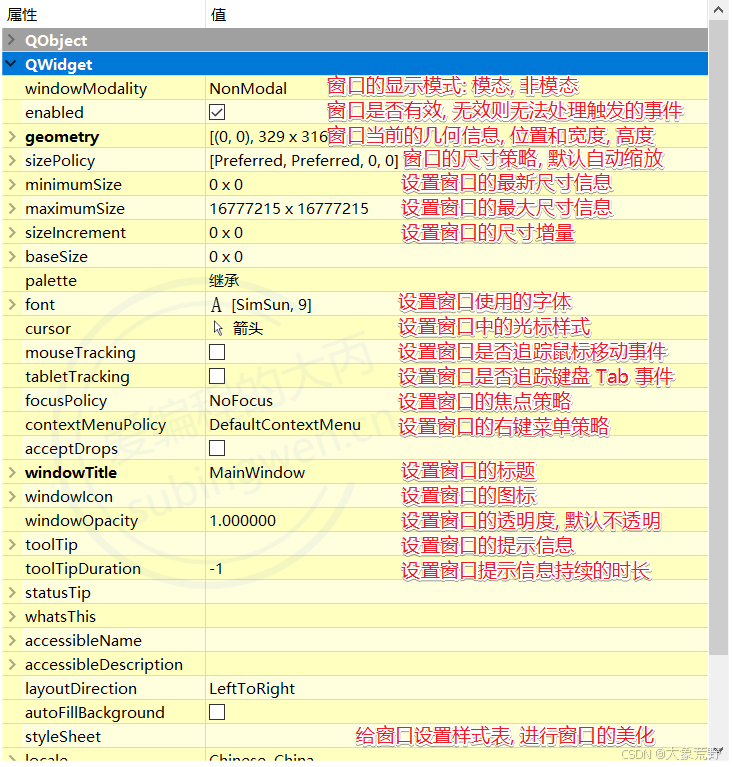Click the font letter A icon
The width and height of the screenshot is (732, 767).
(216, 305)
